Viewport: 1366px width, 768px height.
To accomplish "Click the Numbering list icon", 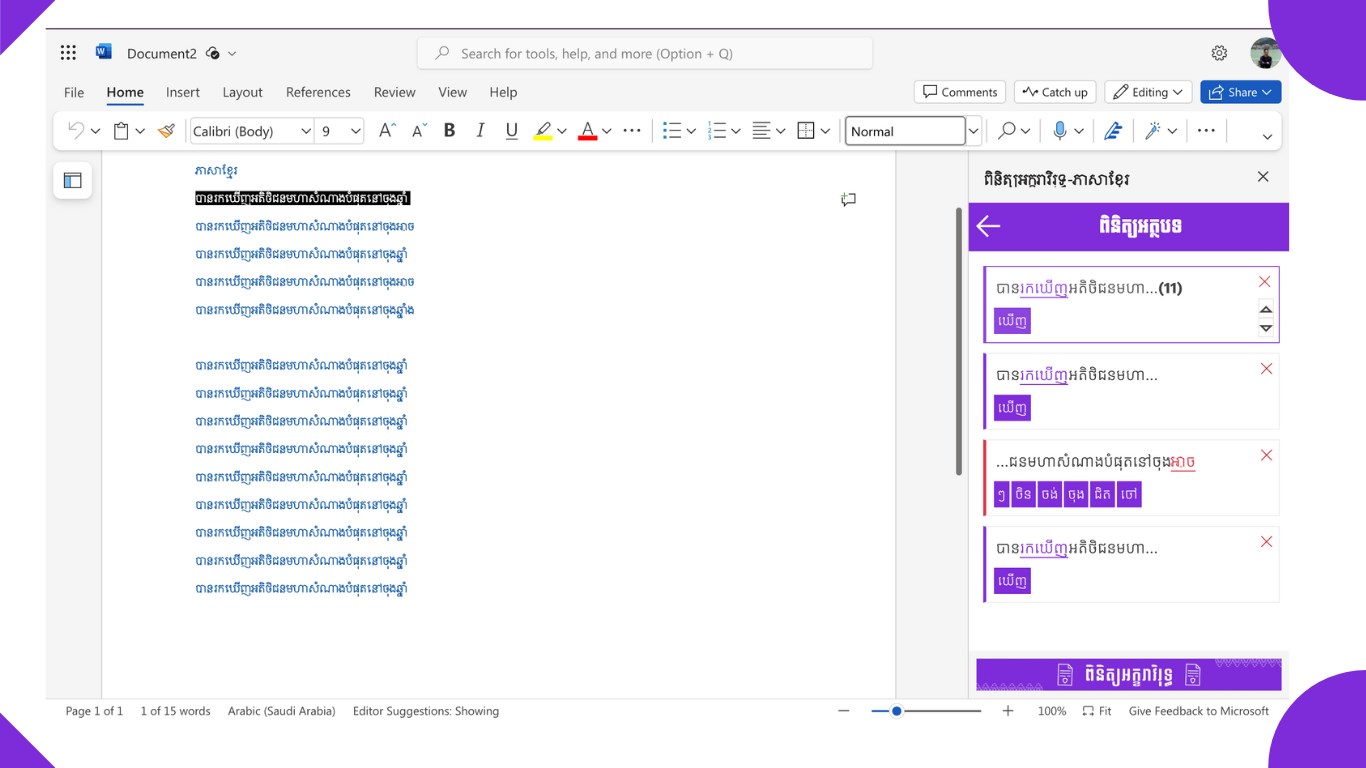I will point(716,131).
